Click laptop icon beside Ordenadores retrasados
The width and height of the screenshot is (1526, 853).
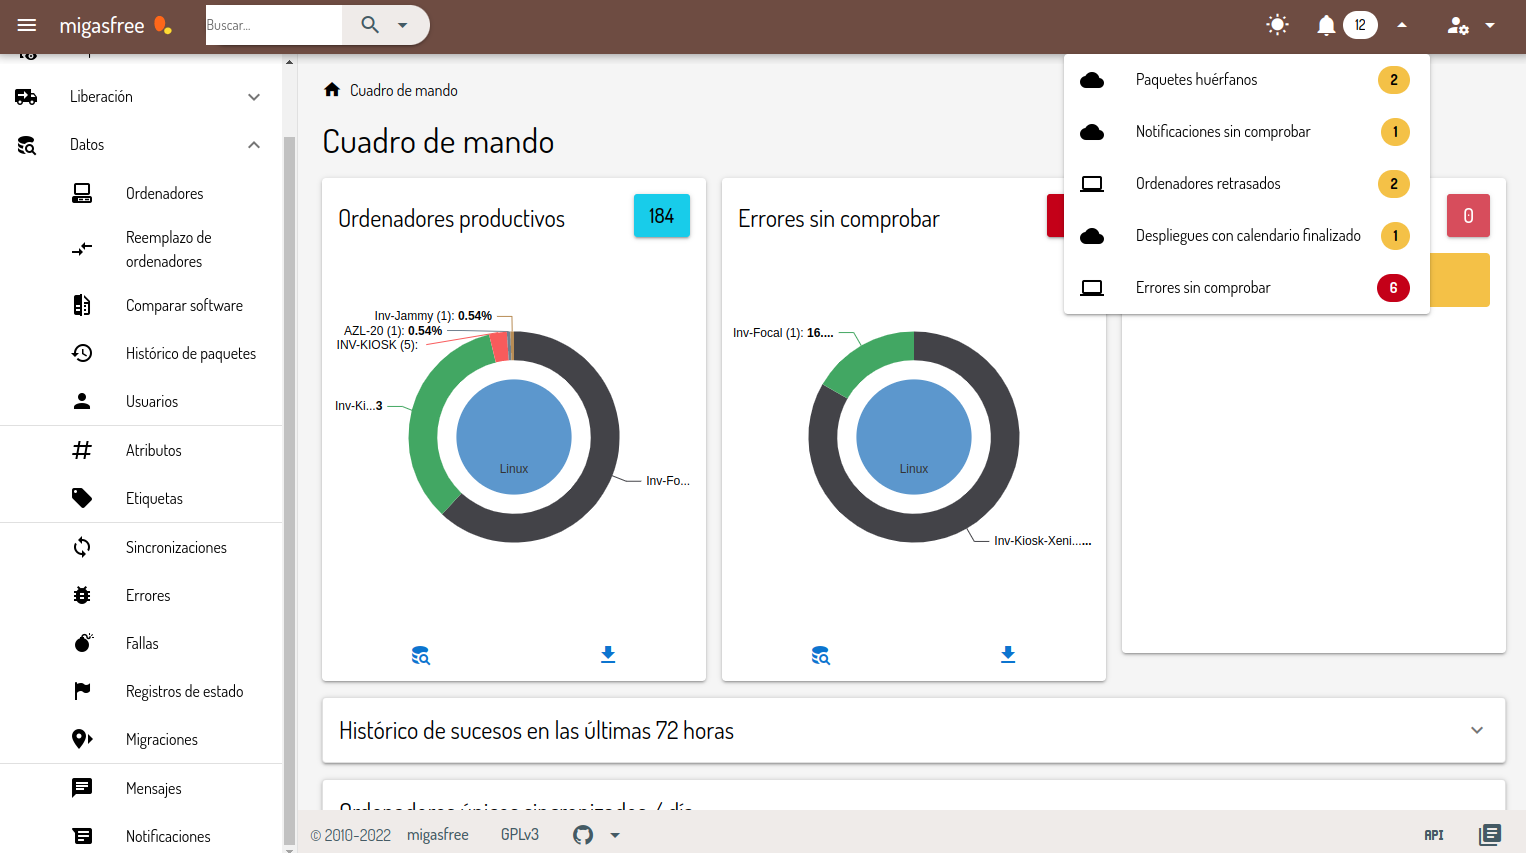(x=1092, y=184)
